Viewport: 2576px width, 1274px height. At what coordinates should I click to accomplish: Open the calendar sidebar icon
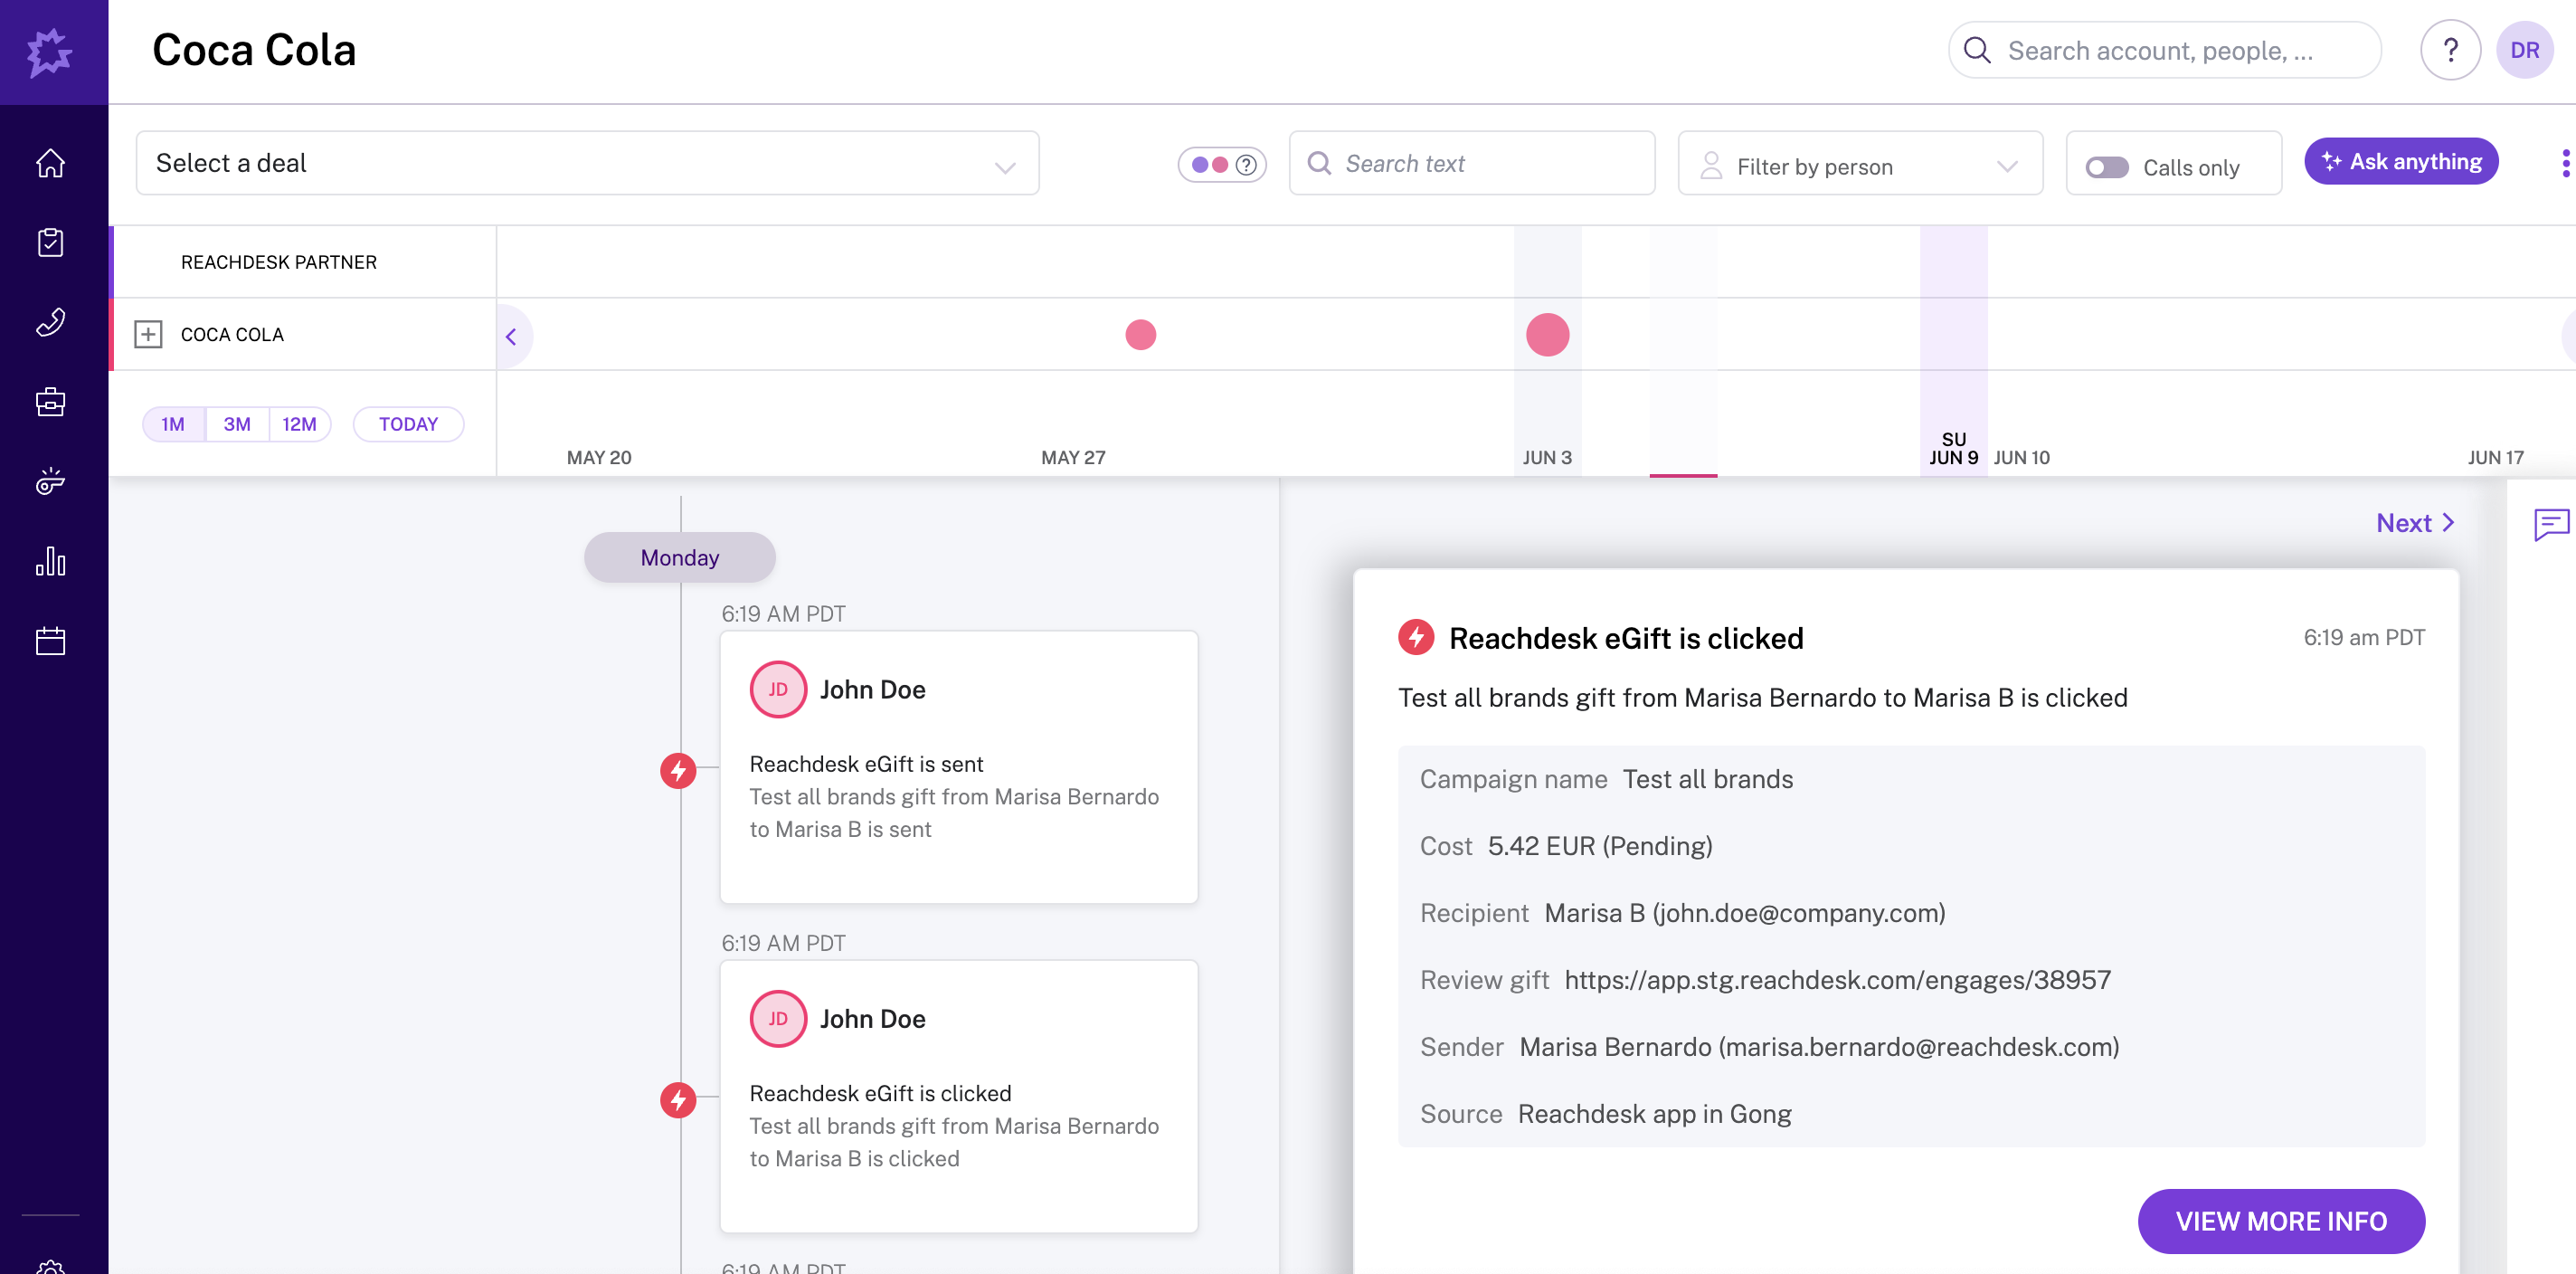point(50,641)
